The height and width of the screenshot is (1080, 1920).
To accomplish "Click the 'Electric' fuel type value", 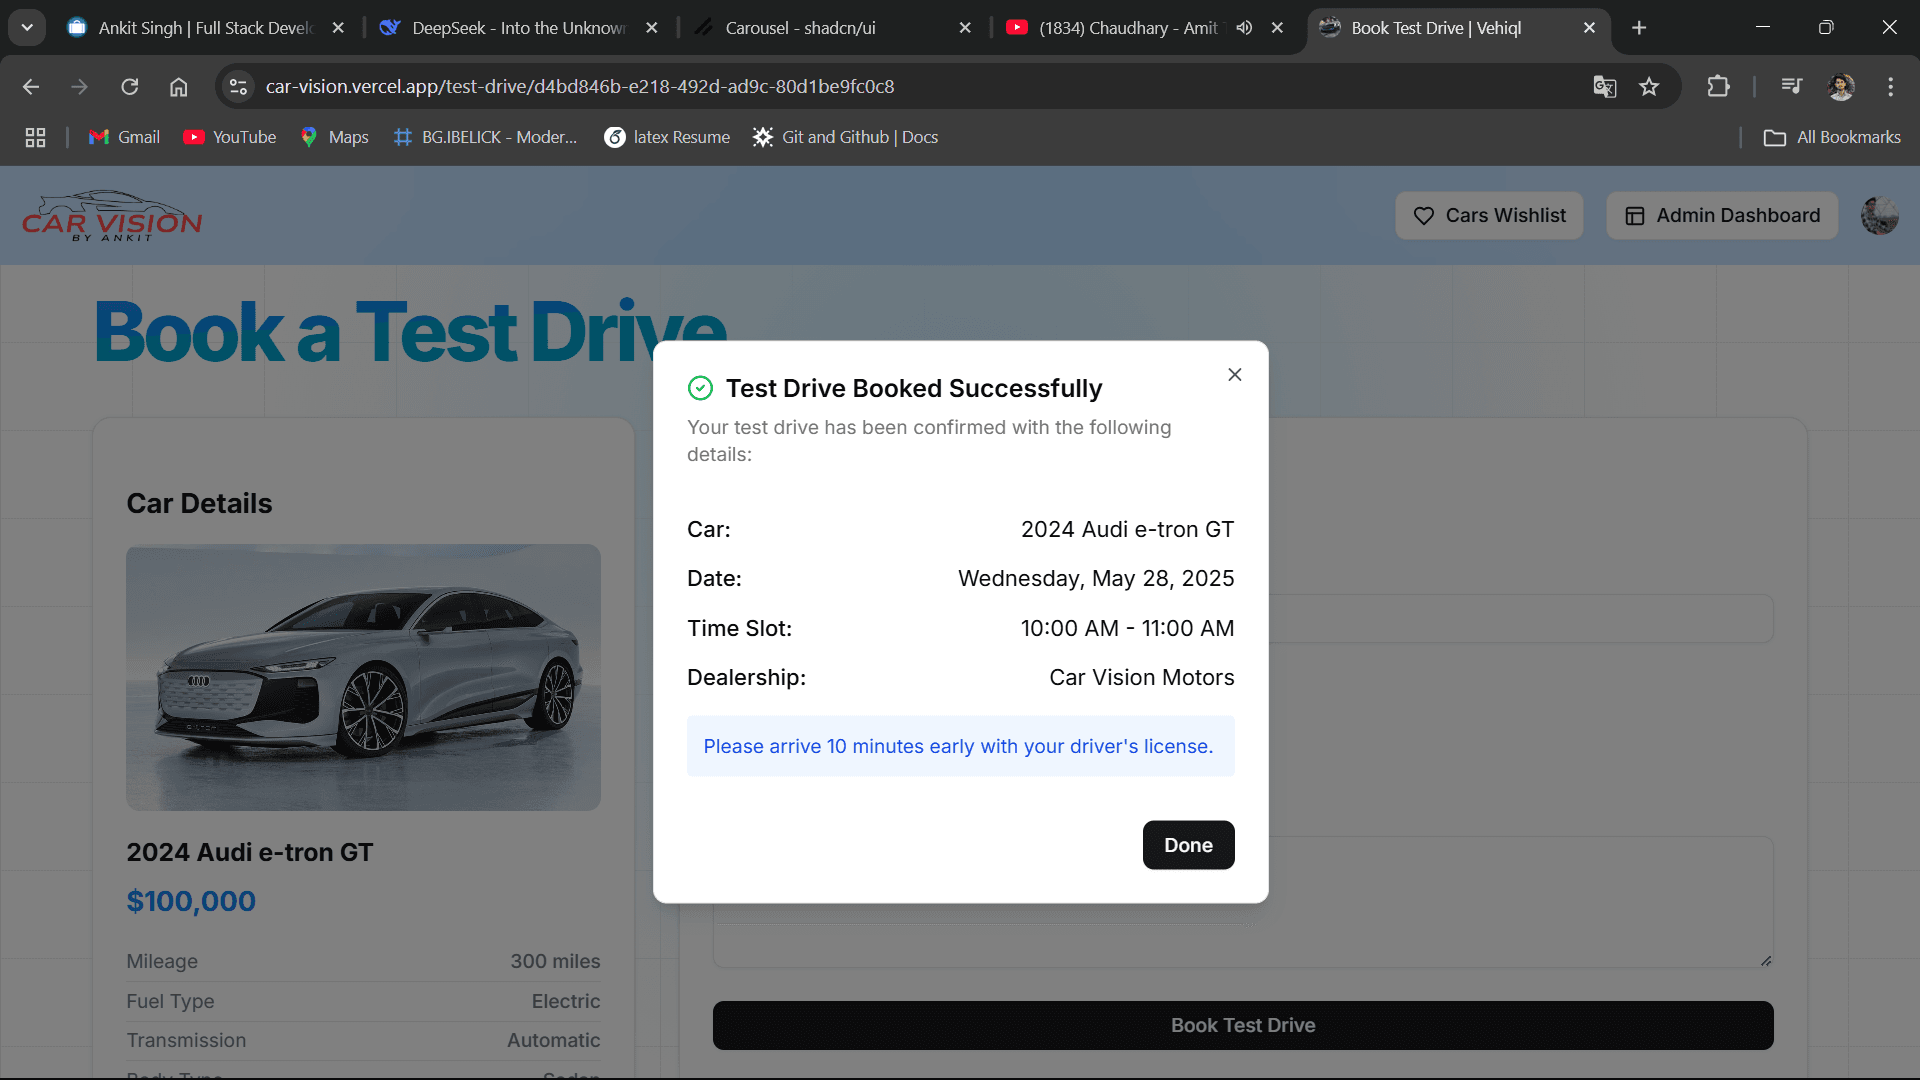I will click(566, 1001).
